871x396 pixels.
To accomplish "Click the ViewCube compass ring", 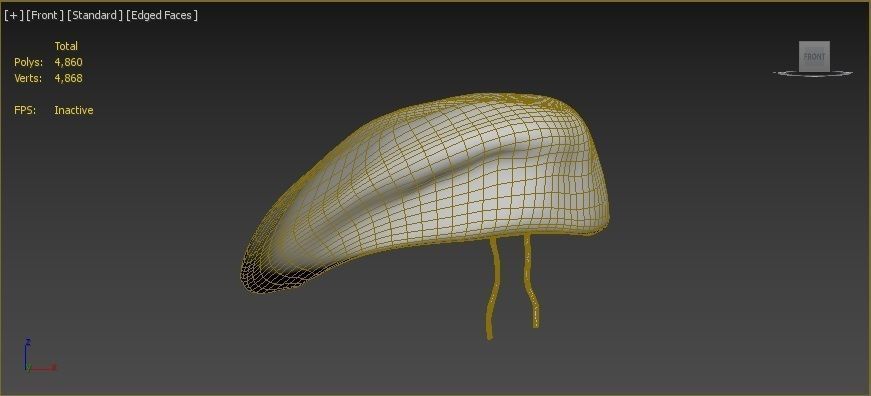I will click(813, 73).
